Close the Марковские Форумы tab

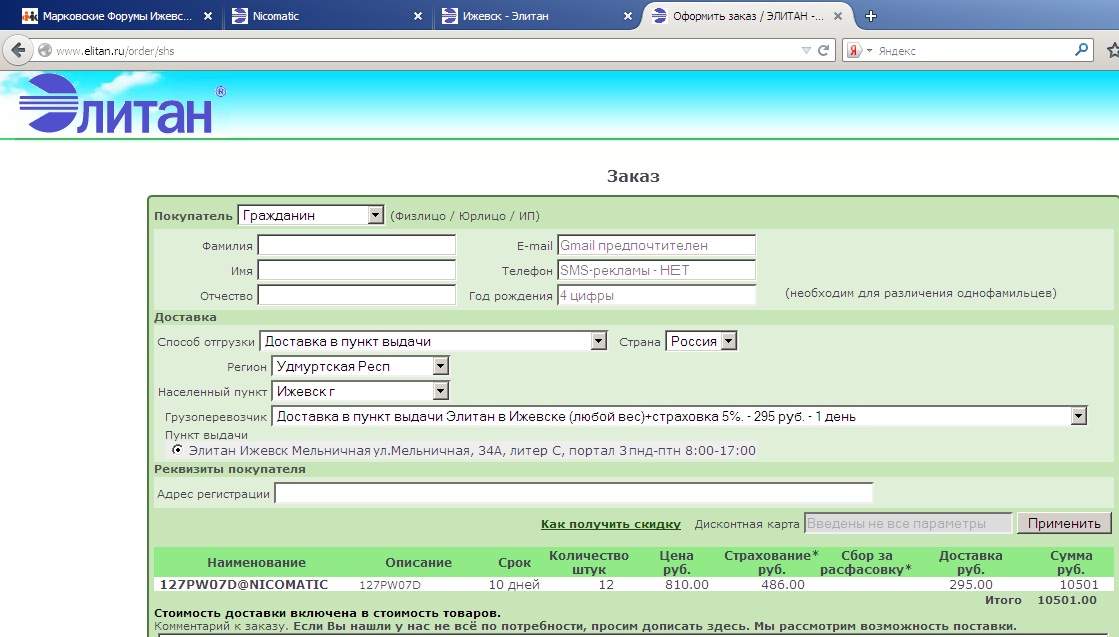[208, 16]
